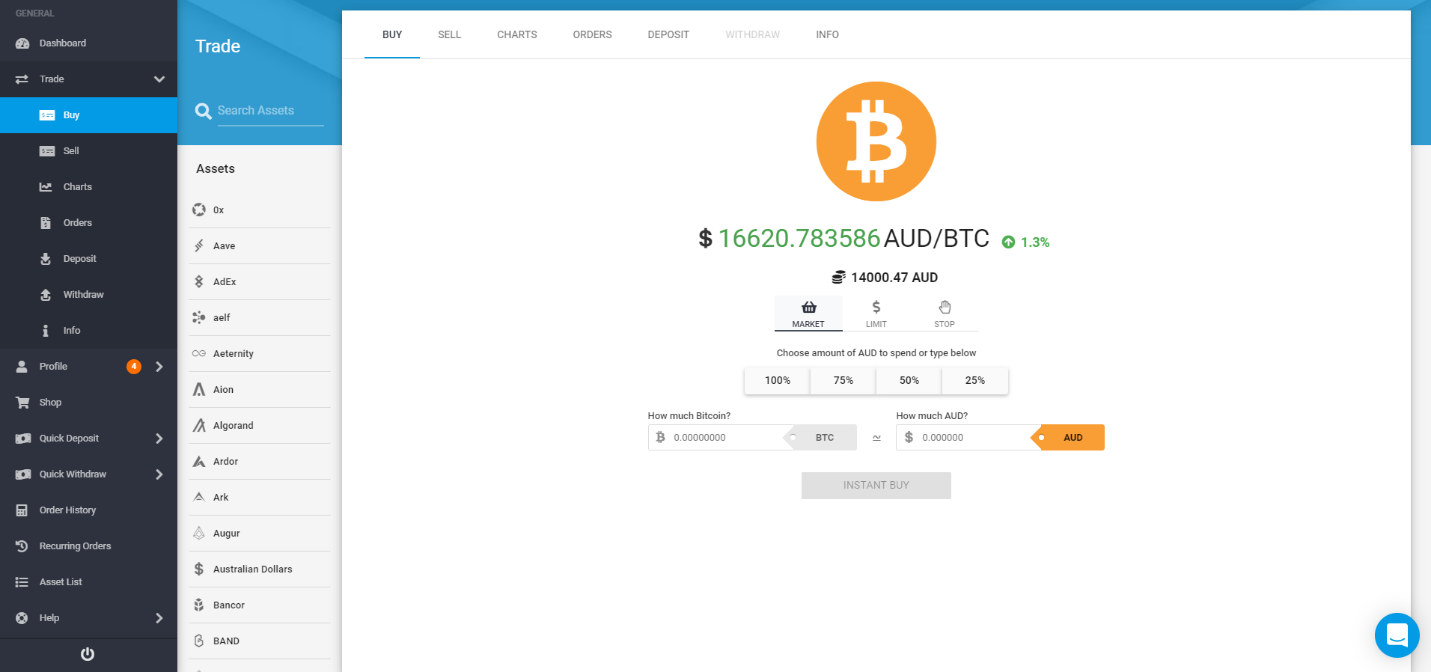Select Australian Dollars in assets list
The image size is (1431, 672).
click(259, 569)
